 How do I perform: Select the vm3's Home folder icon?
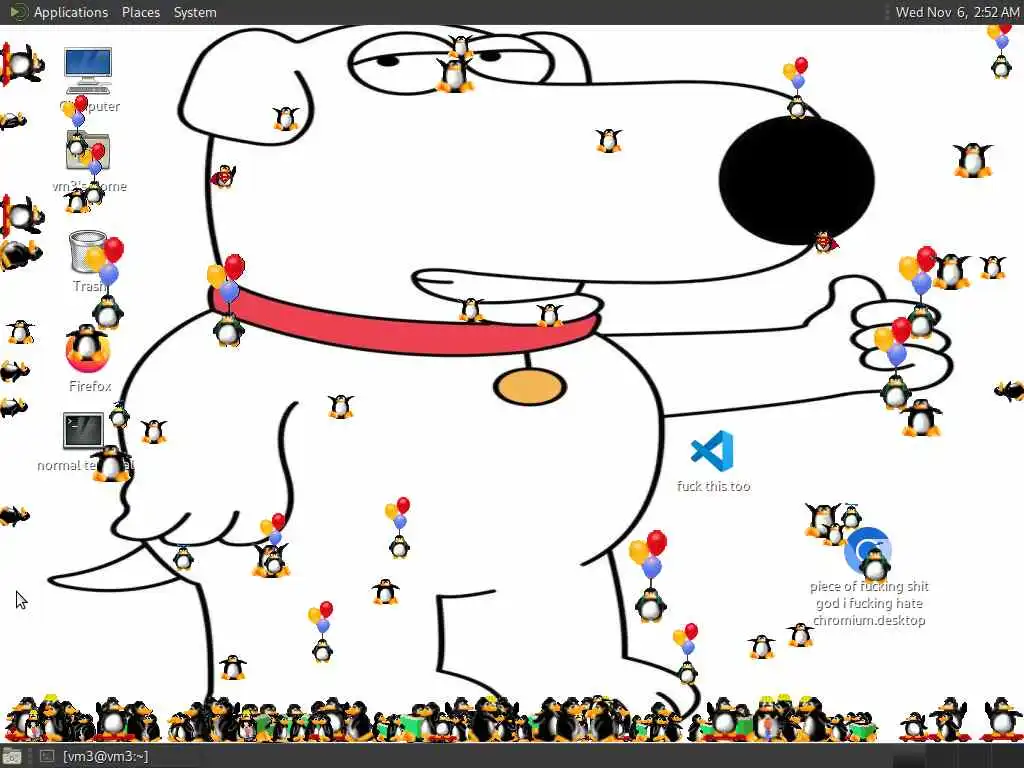(88, 151)
